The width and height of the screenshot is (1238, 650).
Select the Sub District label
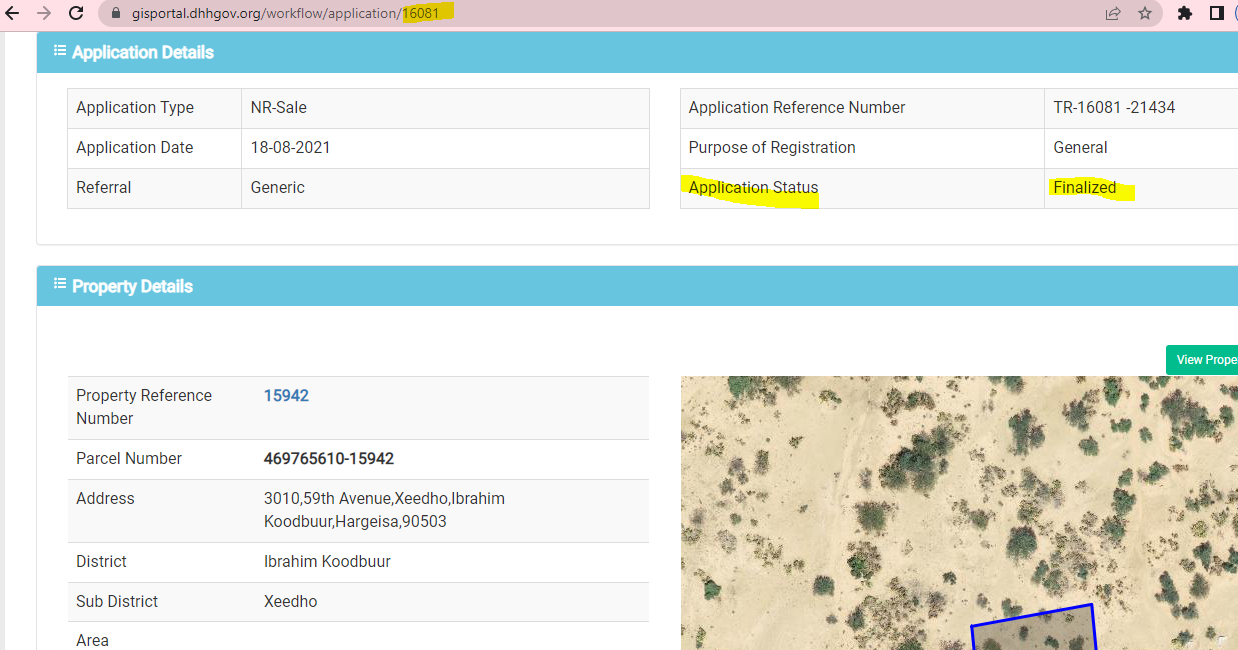pos(117,602)
